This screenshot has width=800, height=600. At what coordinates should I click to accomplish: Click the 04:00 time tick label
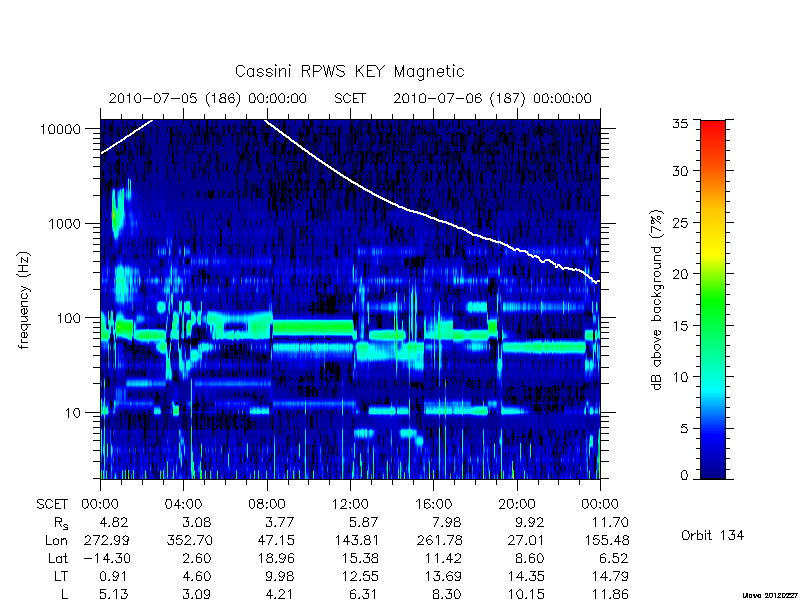[183, 505]
